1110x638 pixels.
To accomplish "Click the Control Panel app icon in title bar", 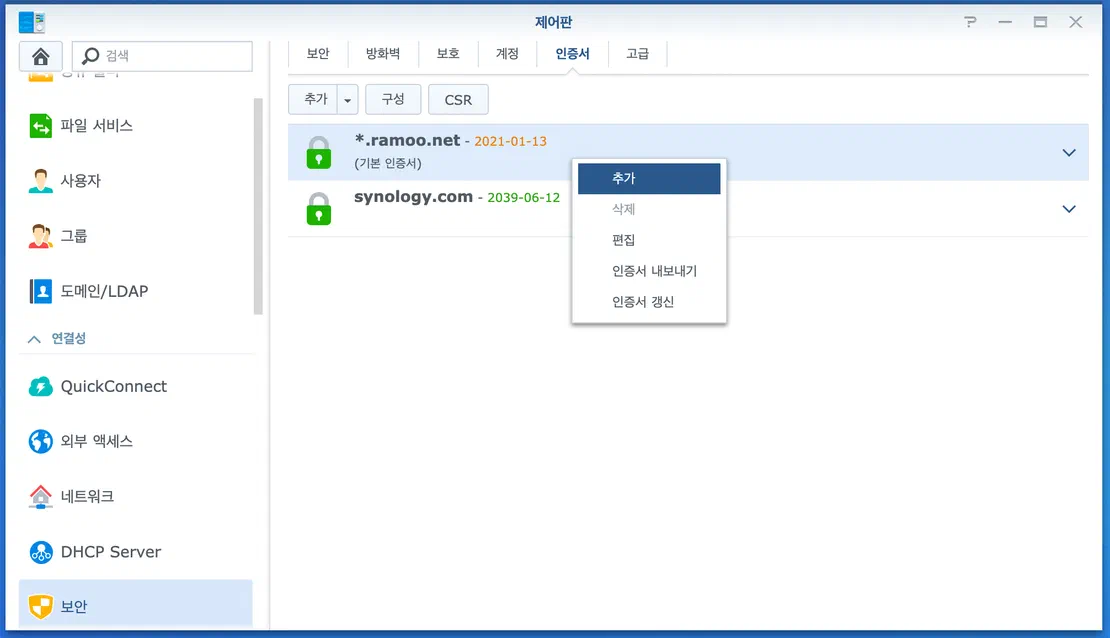I will 31,23.
